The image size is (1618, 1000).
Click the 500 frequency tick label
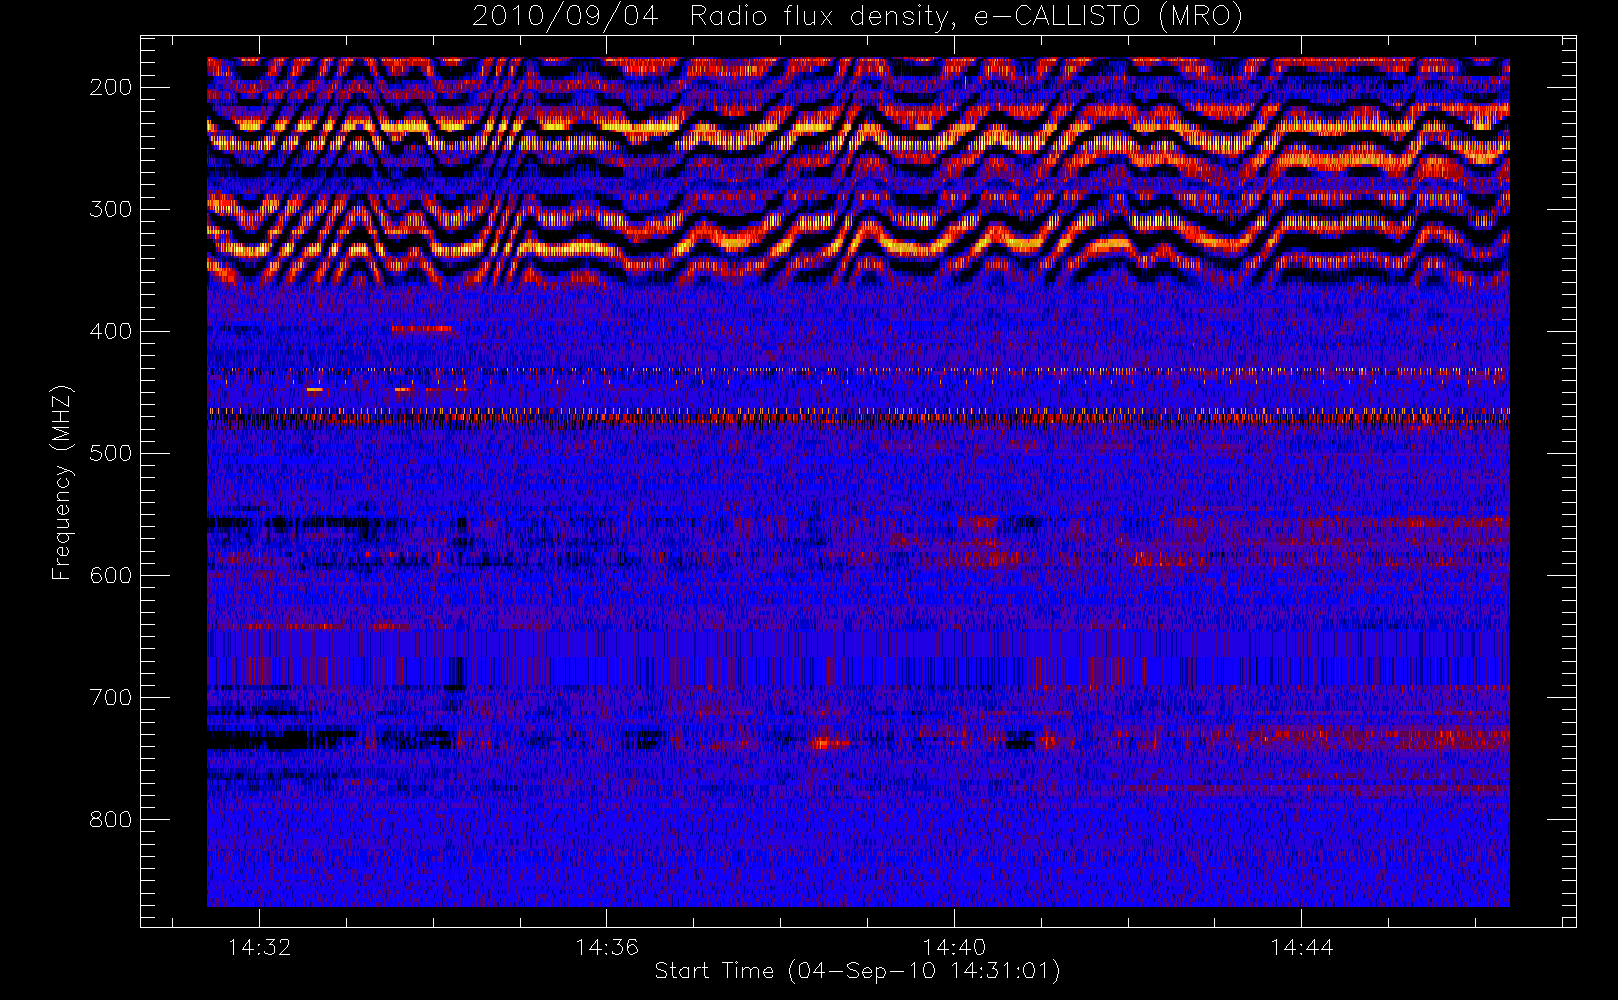pyautogui.click(x=110, y=453)
